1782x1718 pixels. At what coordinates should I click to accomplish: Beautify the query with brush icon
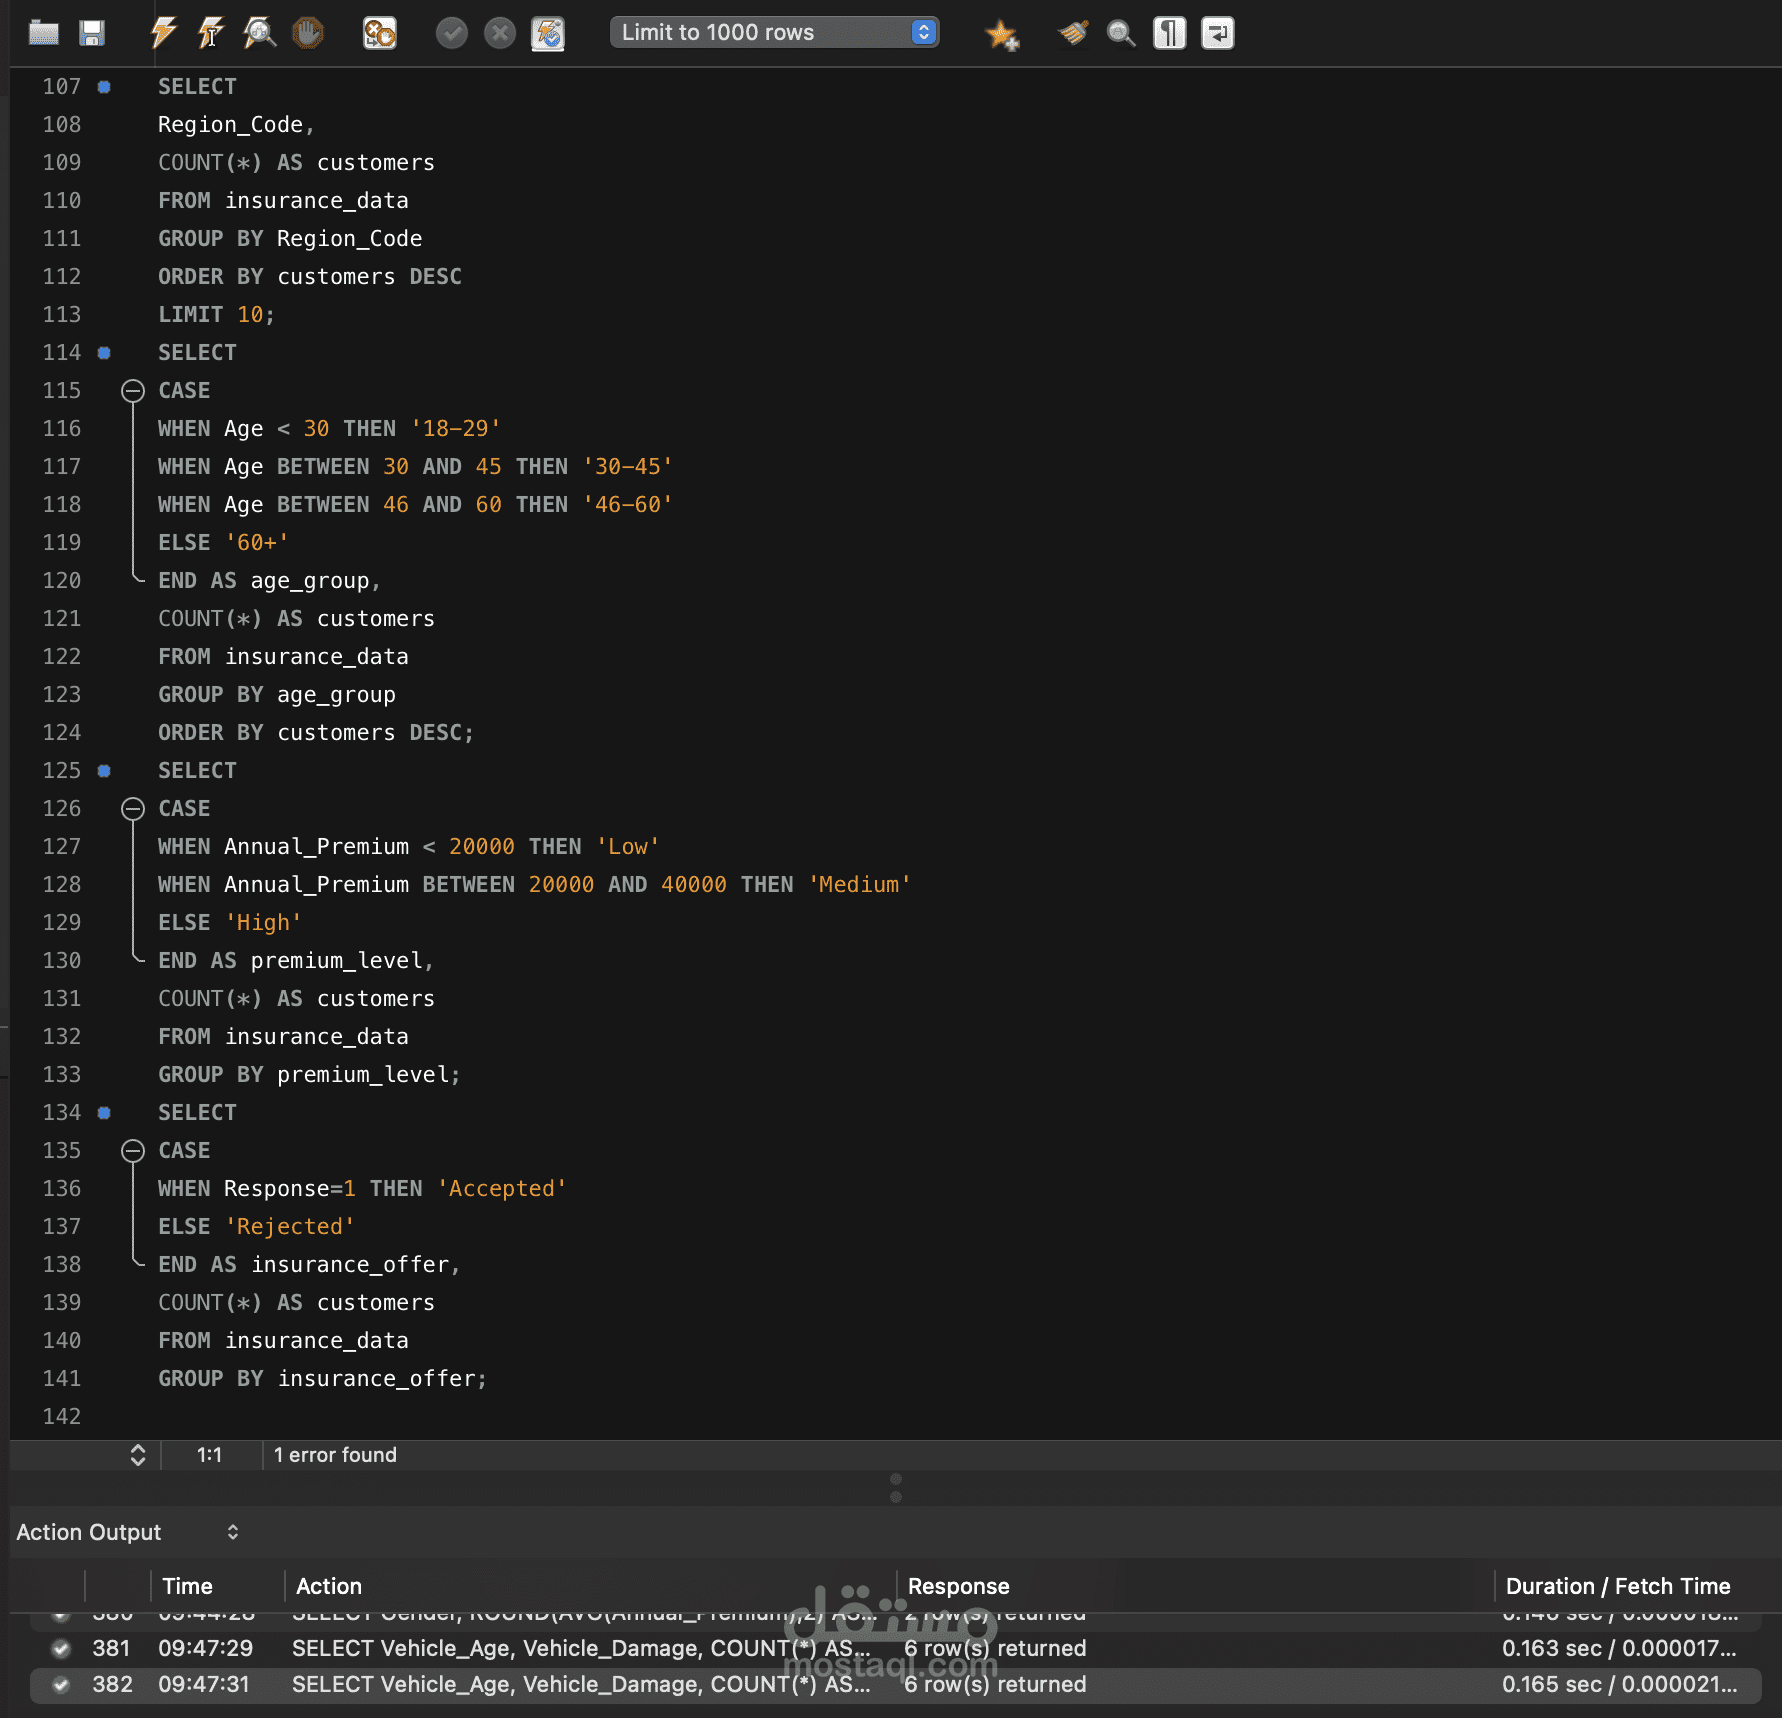click(x=1073, y=34)
